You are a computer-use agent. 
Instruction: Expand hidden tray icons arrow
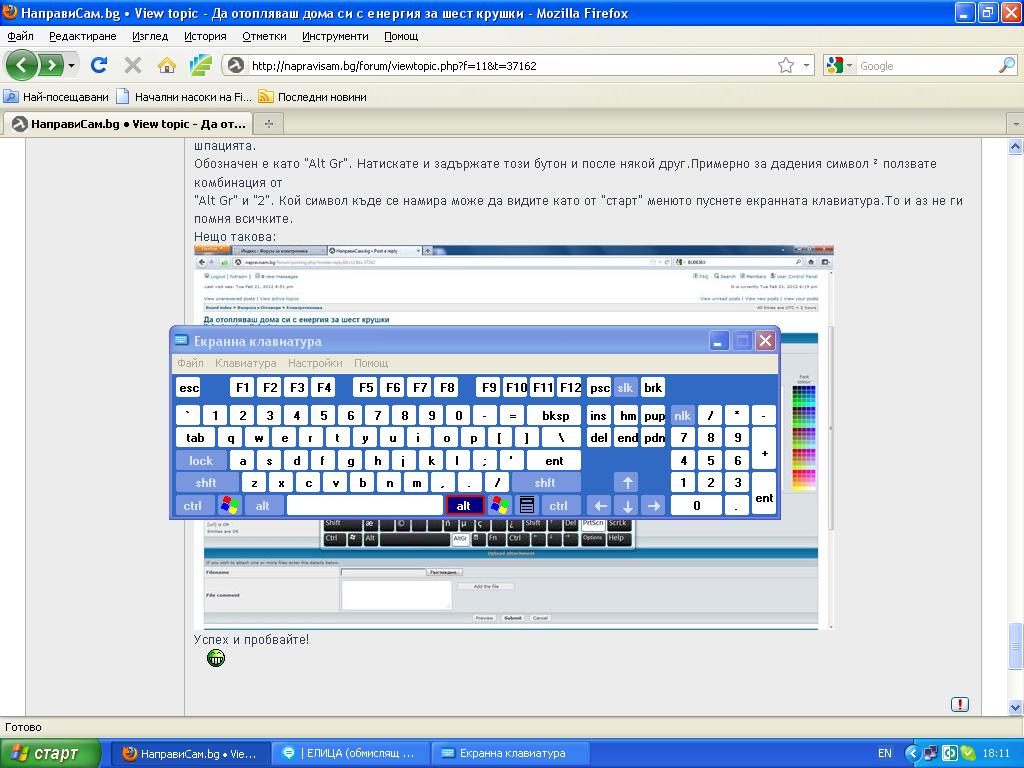pyautogui.click(x=912, y=753)
